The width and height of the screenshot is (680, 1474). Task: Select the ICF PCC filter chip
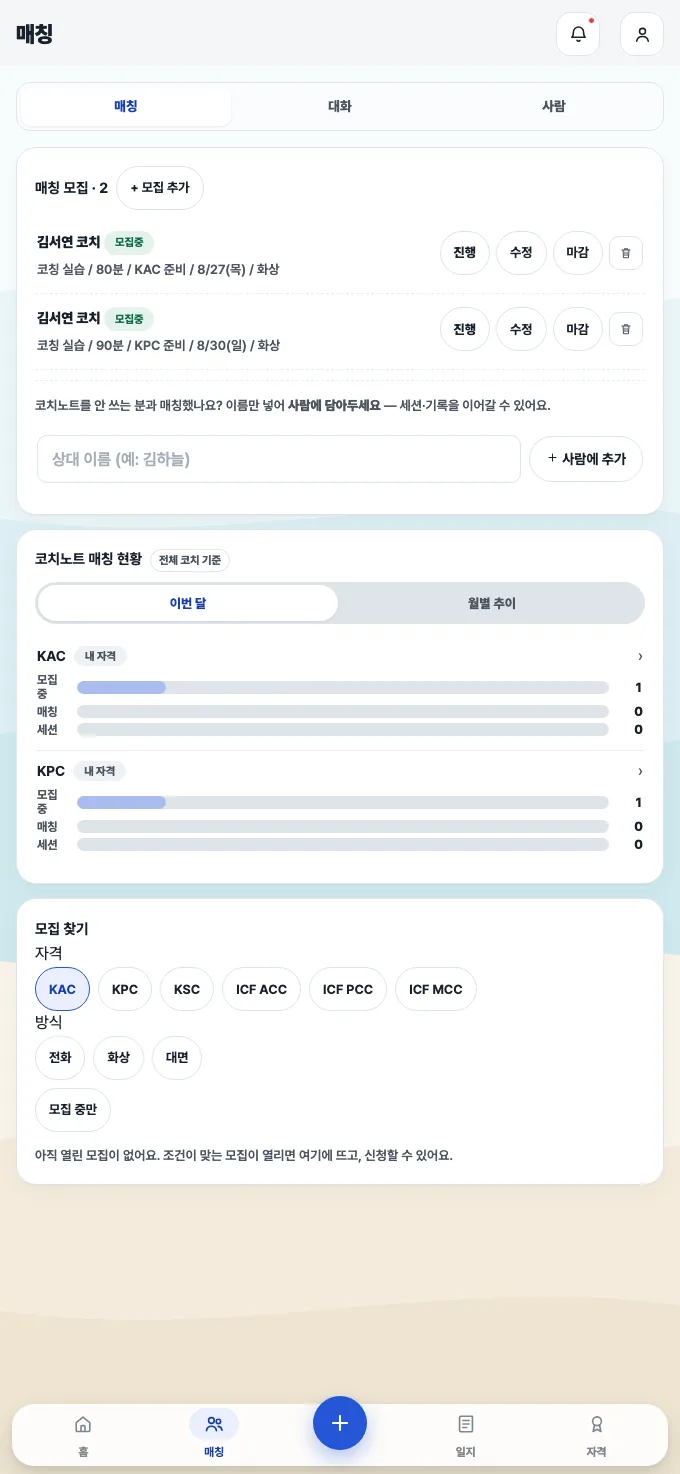pos(348,989)
